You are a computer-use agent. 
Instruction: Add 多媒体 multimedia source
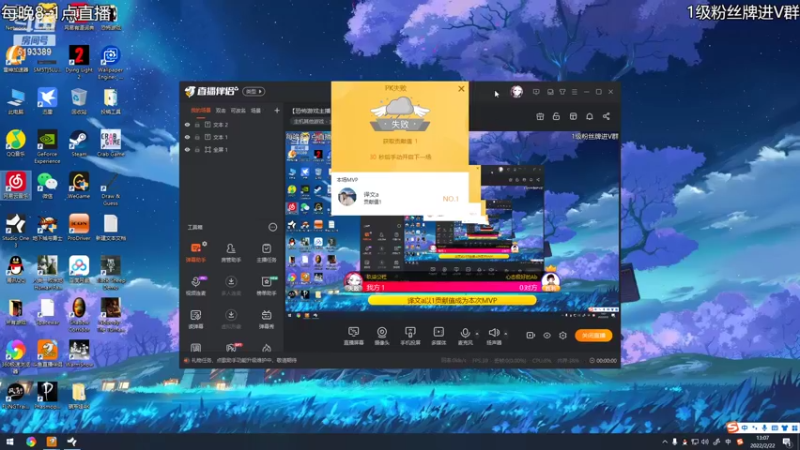(x=438, y=336)
